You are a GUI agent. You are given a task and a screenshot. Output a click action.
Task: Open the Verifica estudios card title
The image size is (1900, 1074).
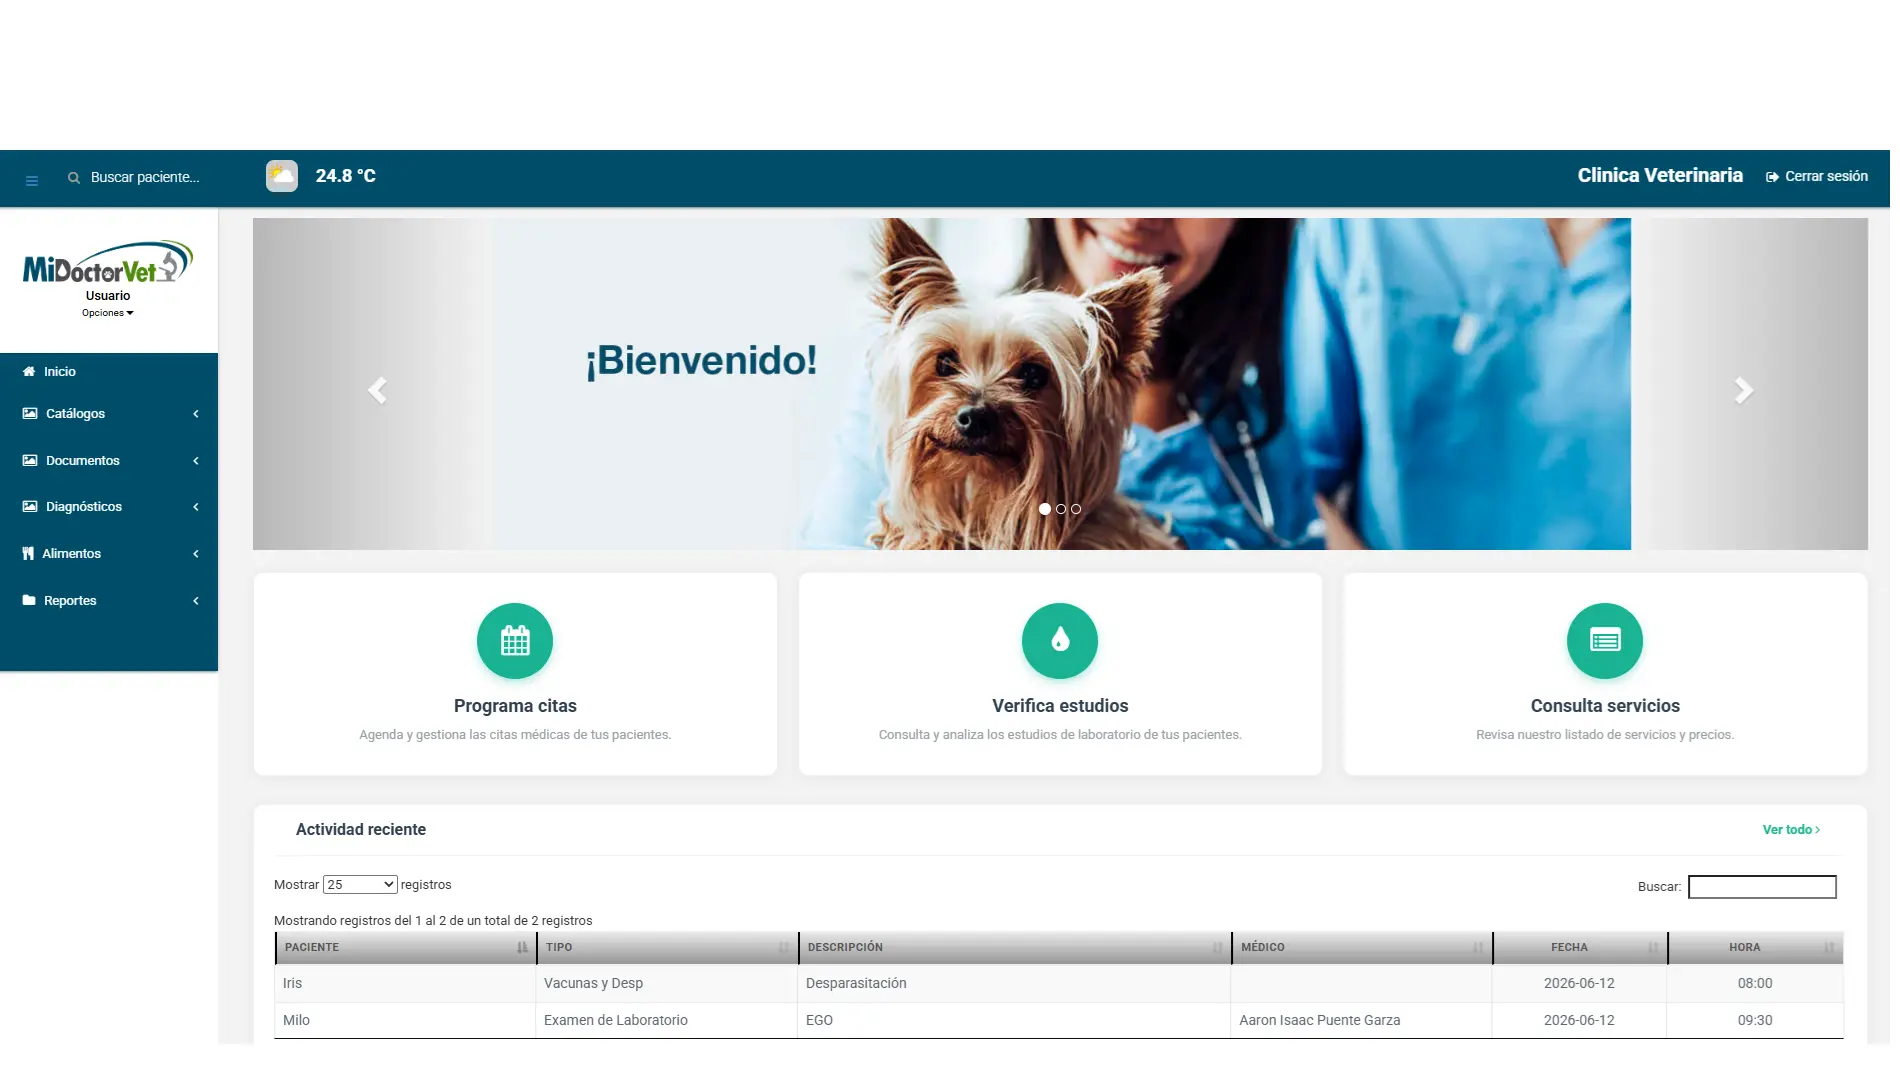point(1060,706)
